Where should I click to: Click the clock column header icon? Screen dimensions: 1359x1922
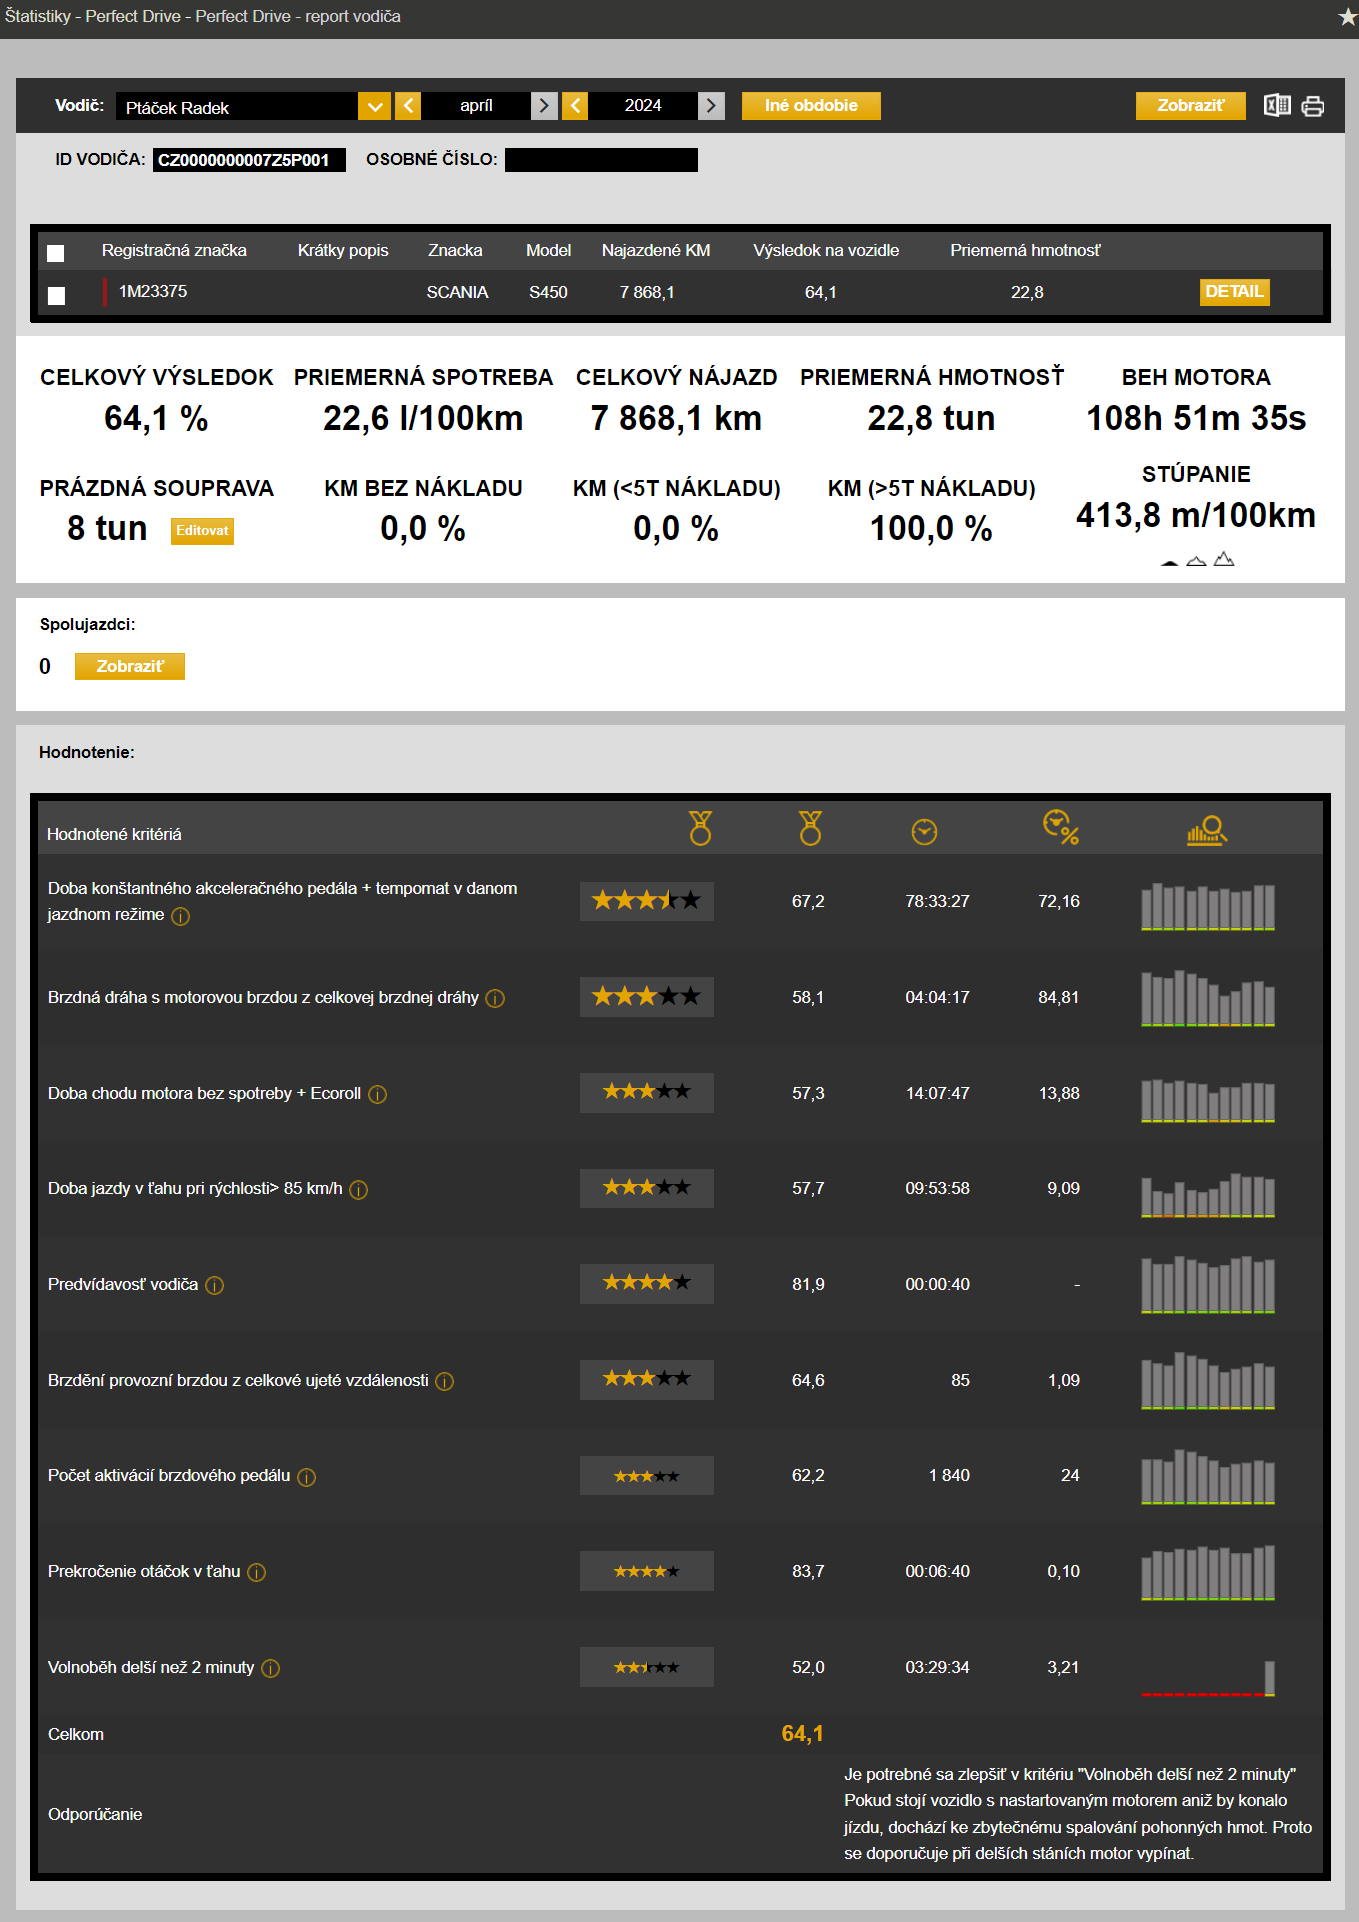pos(924,832)
